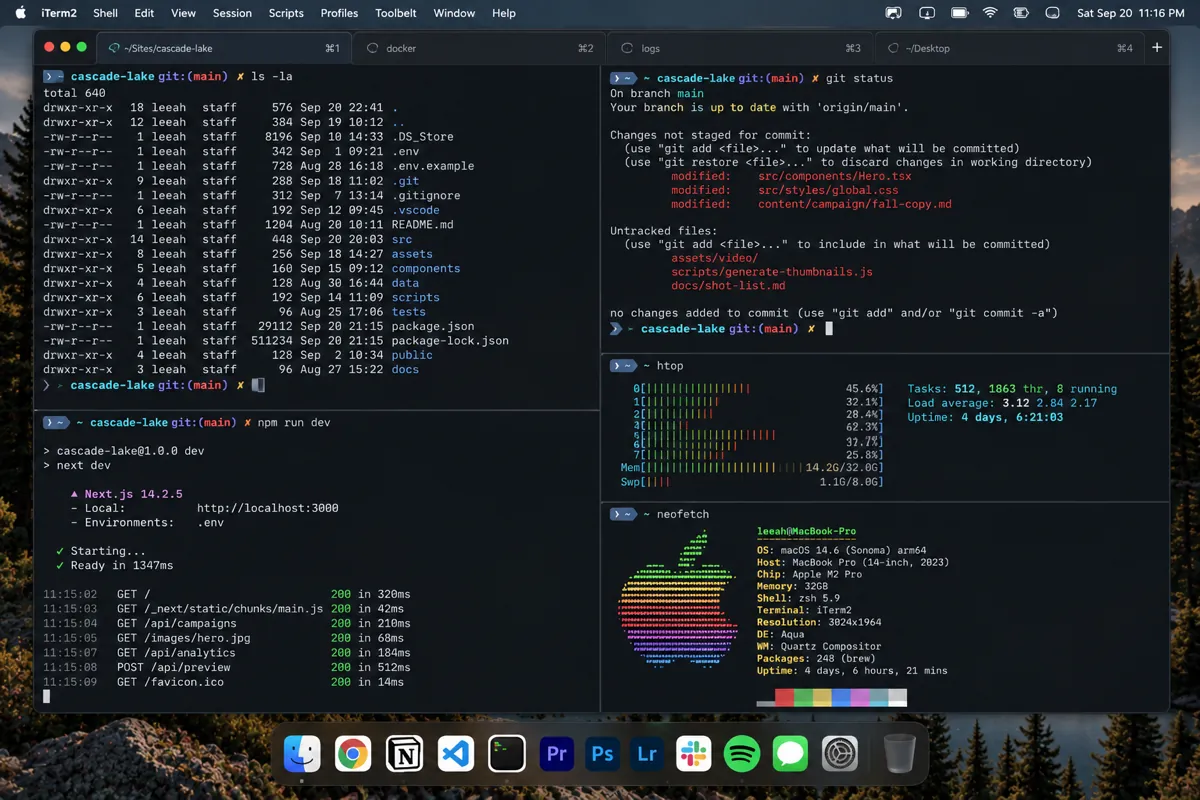Open Notion in the Dock

click(x=404, y=754)
